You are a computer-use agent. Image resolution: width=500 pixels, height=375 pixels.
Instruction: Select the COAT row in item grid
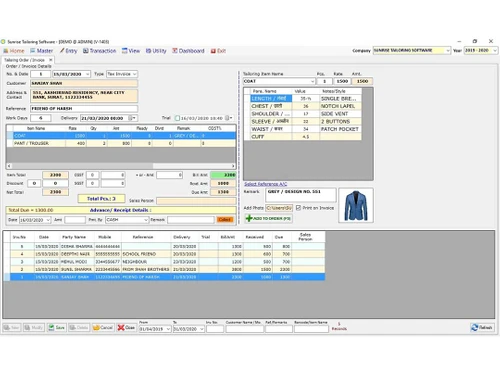pos(121,136)
